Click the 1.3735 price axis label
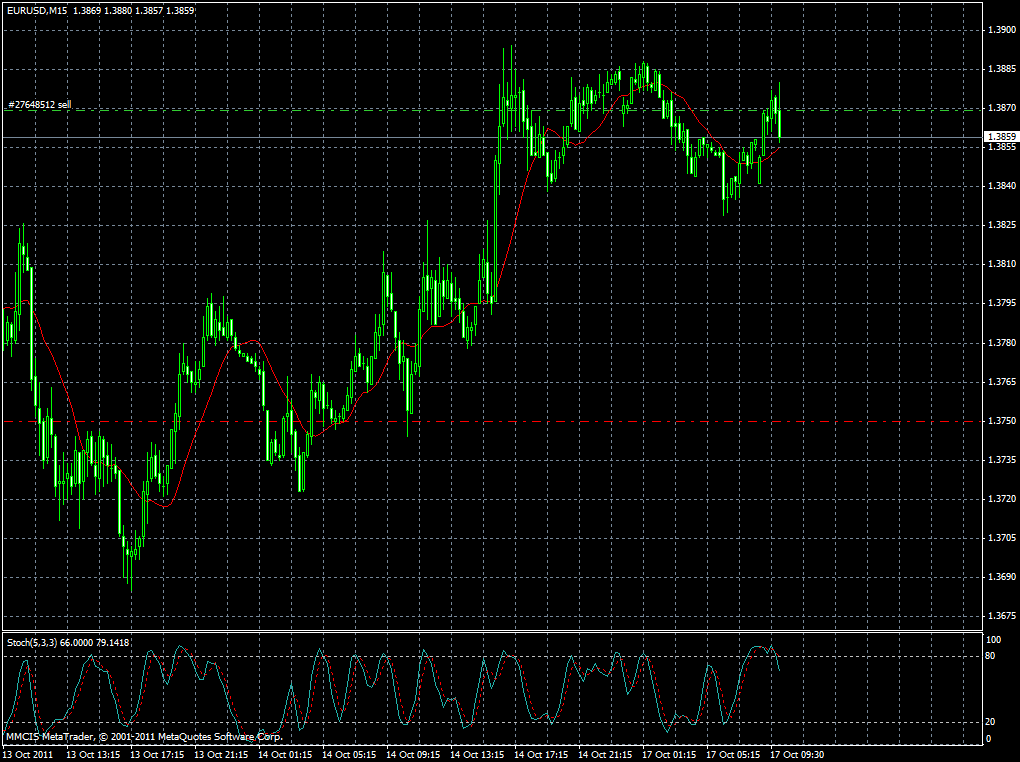Image resolution: width=1020 pixels, height=762 pixels. click(x=1001, y=460)
